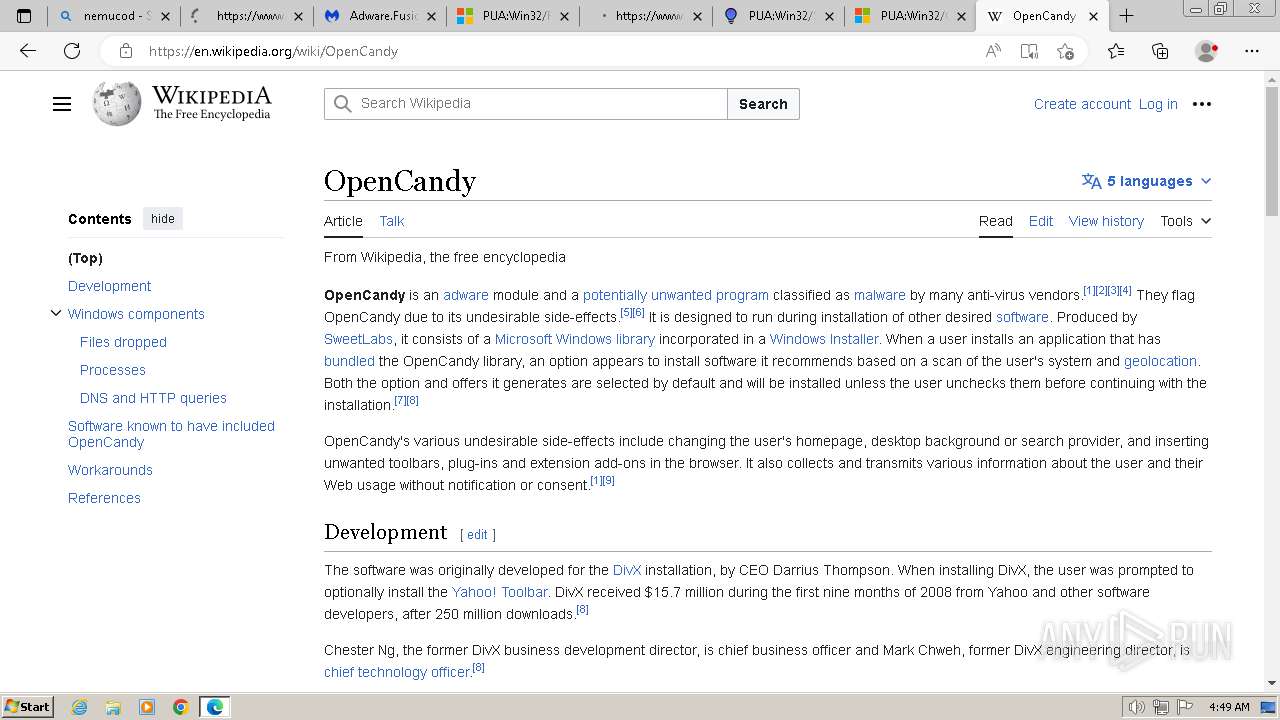Screen dimensions: 1280x720
Task: Select the Read view tab
Action: tap(995, 221)
